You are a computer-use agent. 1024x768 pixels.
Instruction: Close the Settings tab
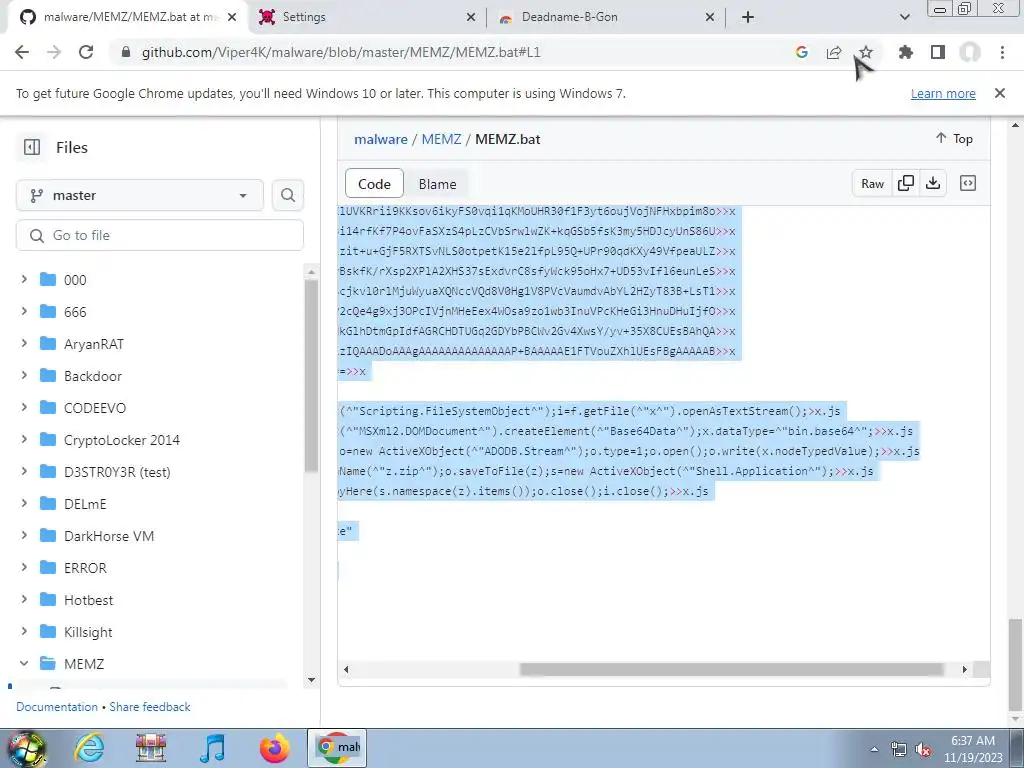tap(471, 17)
